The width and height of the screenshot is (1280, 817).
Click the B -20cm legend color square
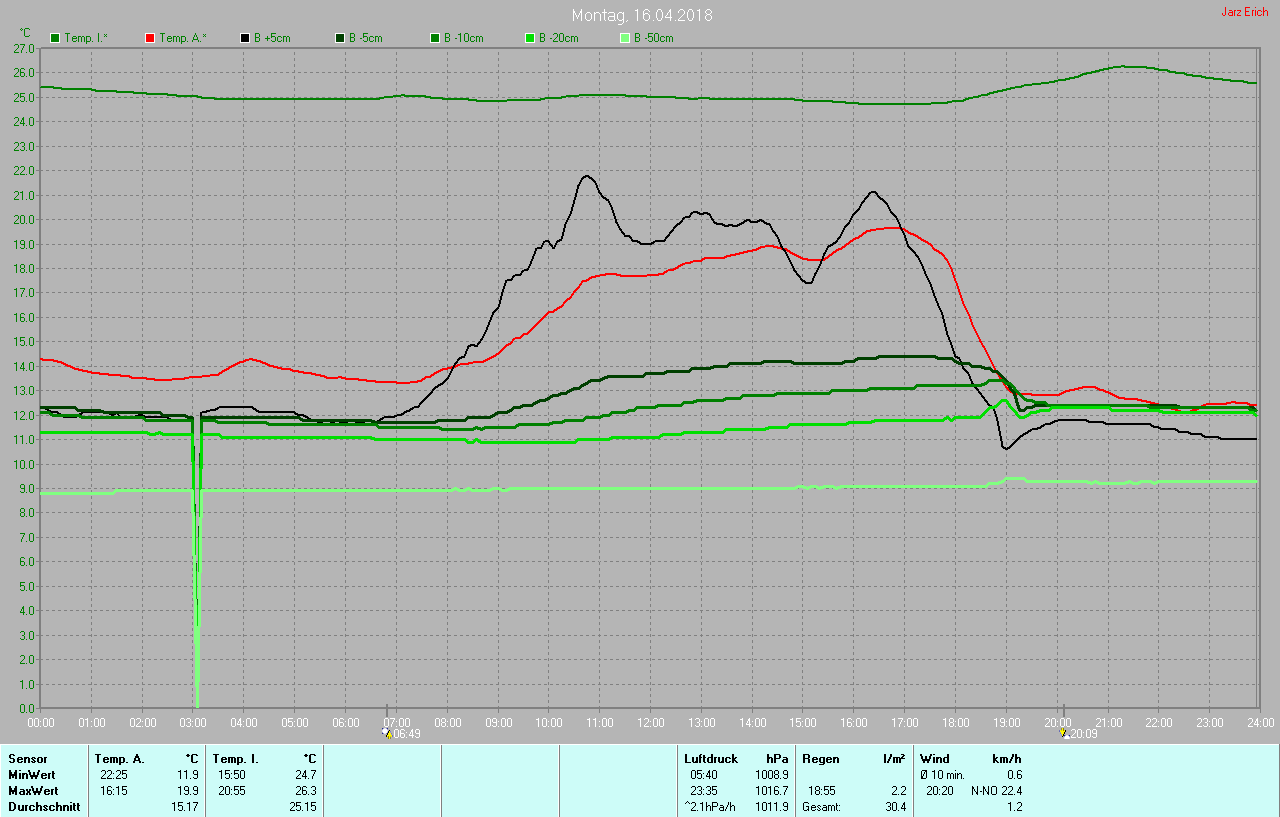tap(530, 38)
